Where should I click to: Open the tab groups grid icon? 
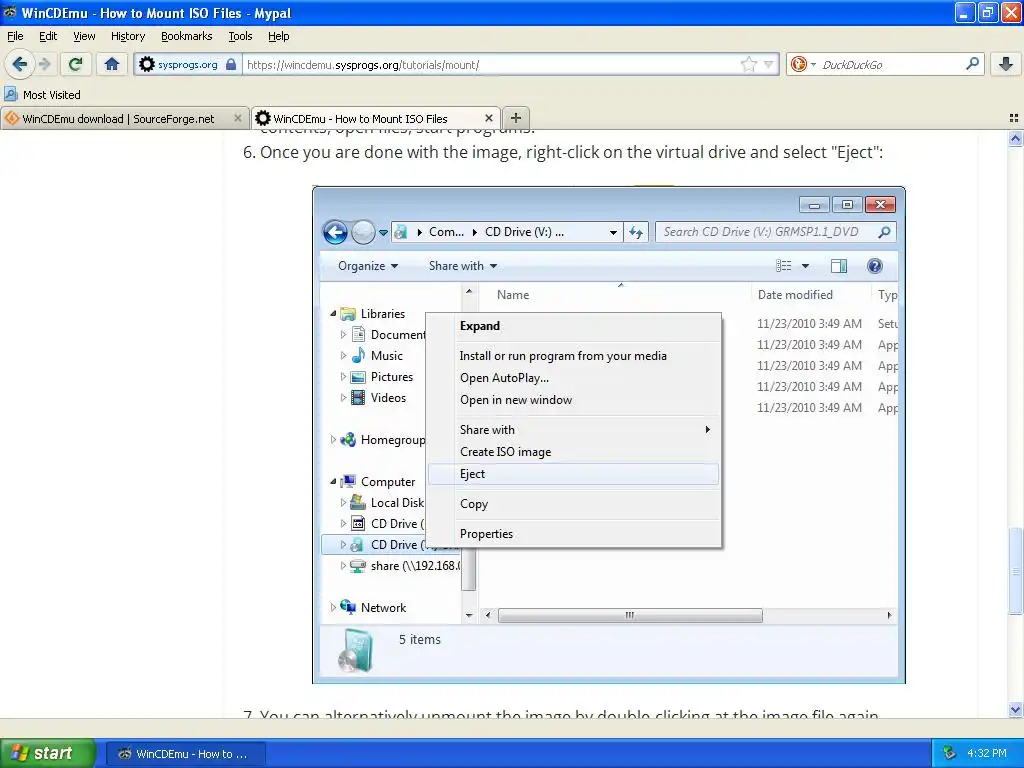coord(1014,118)
